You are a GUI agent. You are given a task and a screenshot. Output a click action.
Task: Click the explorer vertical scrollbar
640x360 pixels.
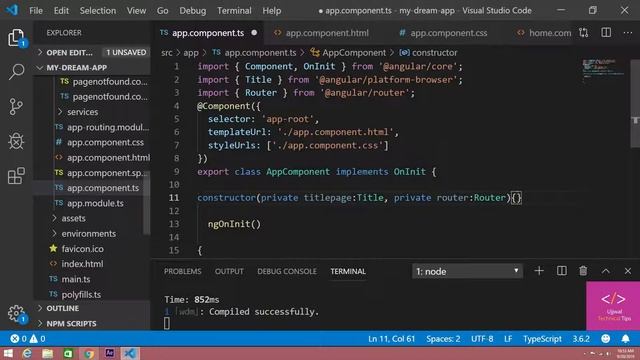[x=147, y=203]
